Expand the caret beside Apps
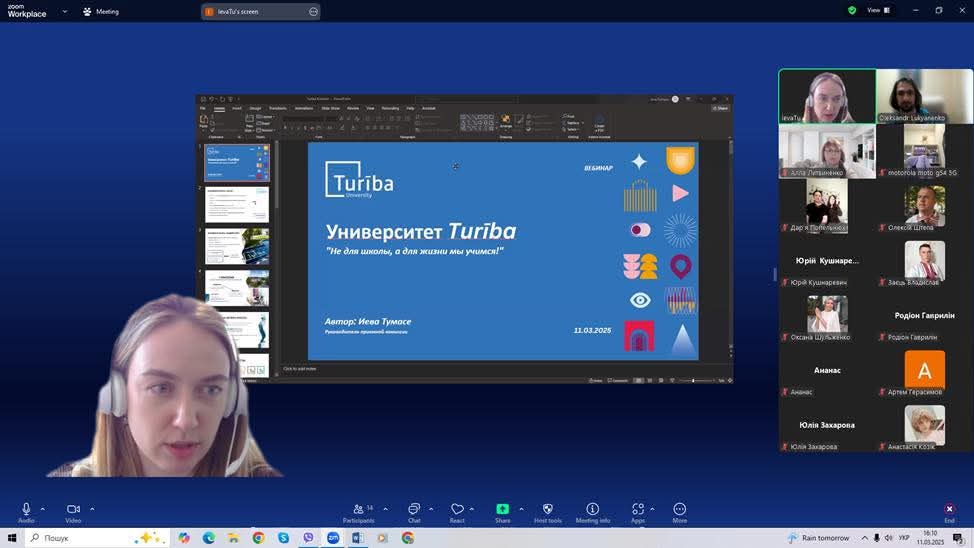Viewport: 974px width, 548px height. coord(652,509)
